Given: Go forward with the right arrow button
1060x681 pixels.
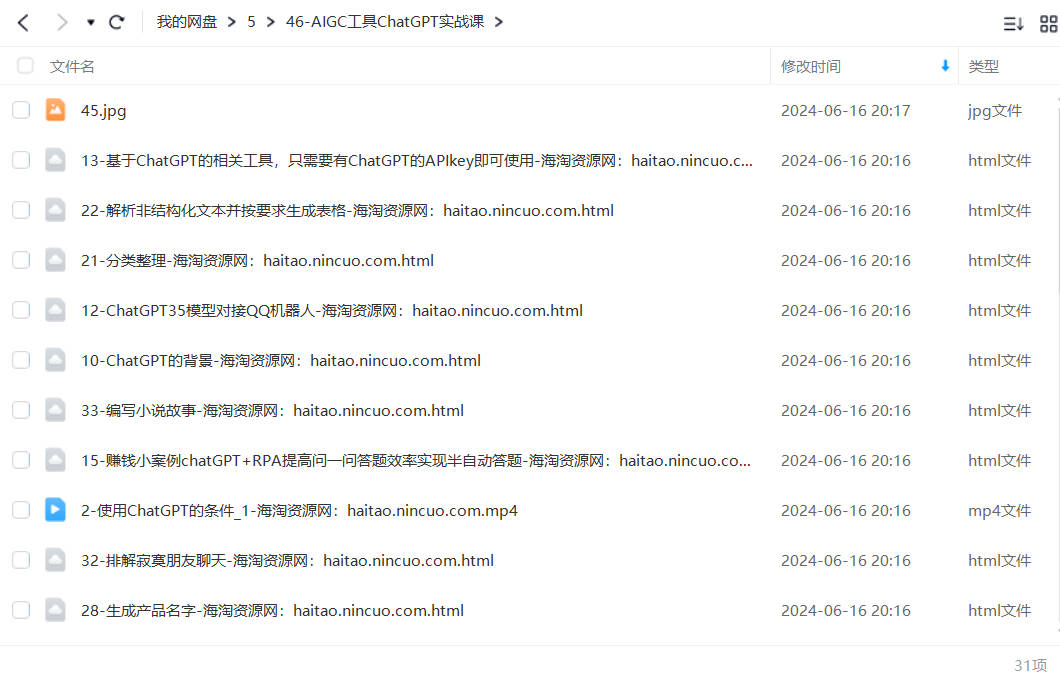Looking at the screenshot, I should [x=62, y=22].
